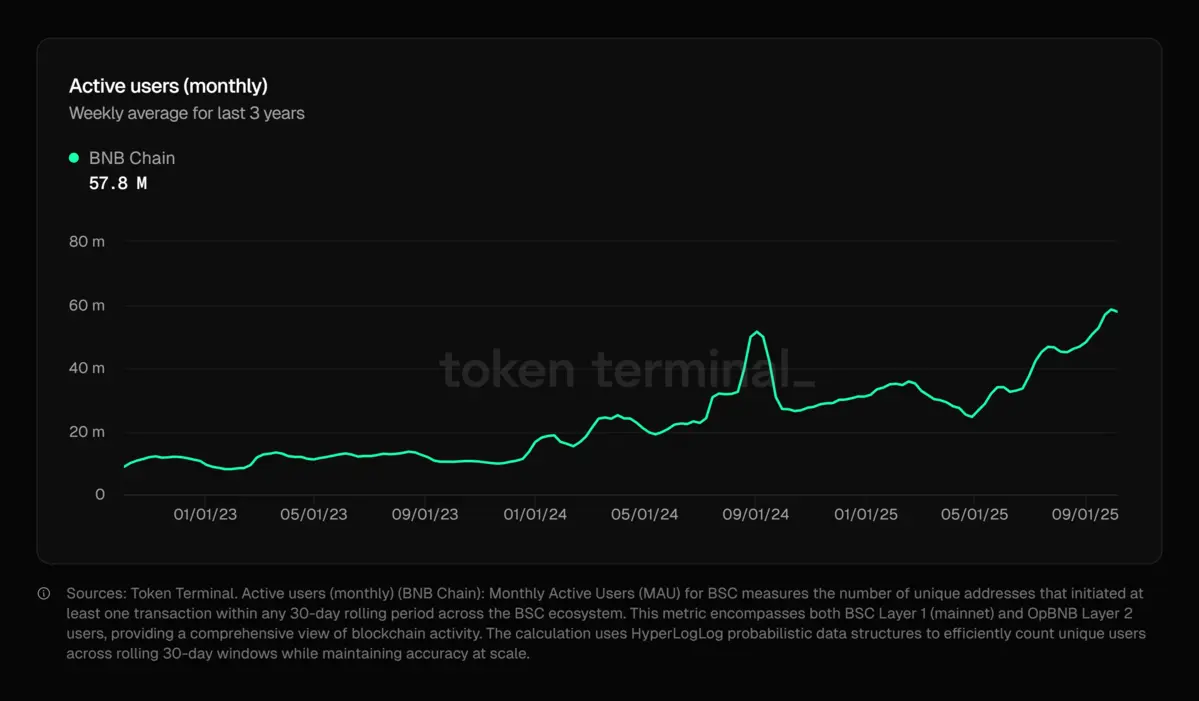Screen dimensions: 1199x701
Task: Select the 05/01/24 x-axis date label
Action: 645,515
